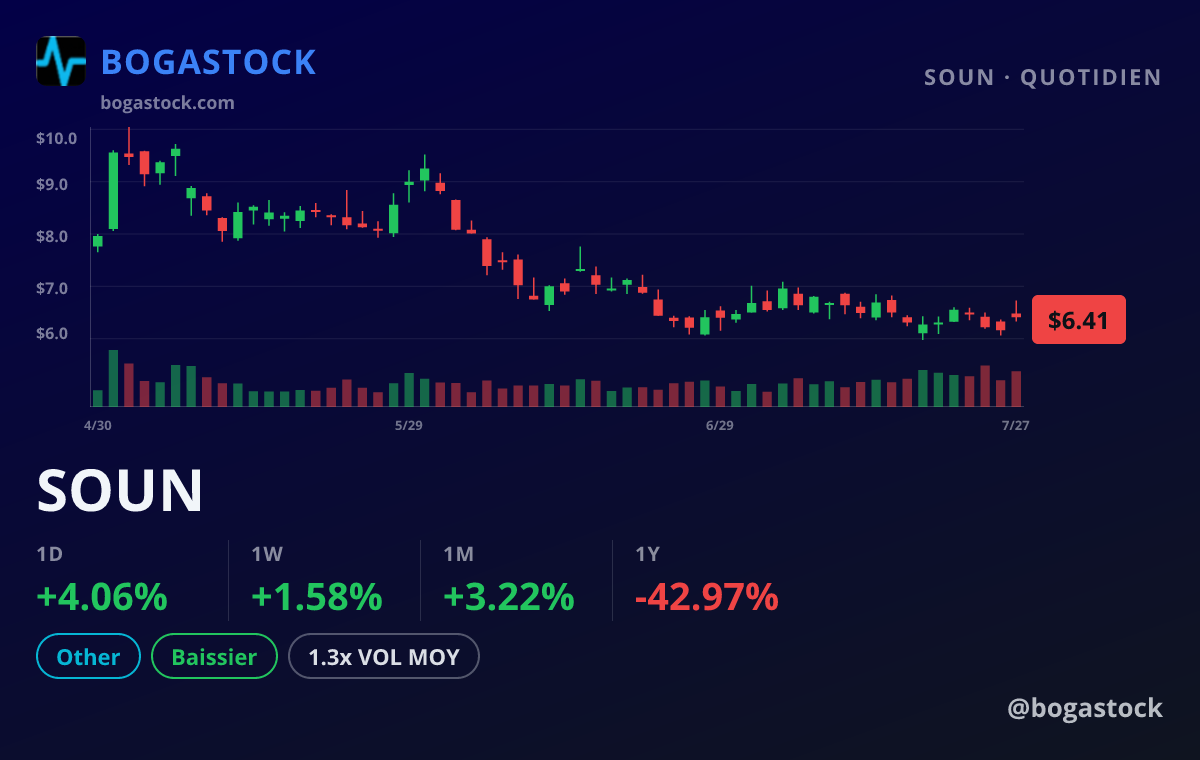Screen dimensions: 1200x760
Task: Click the 5/29 date axis marker
Action: [408, 425]
